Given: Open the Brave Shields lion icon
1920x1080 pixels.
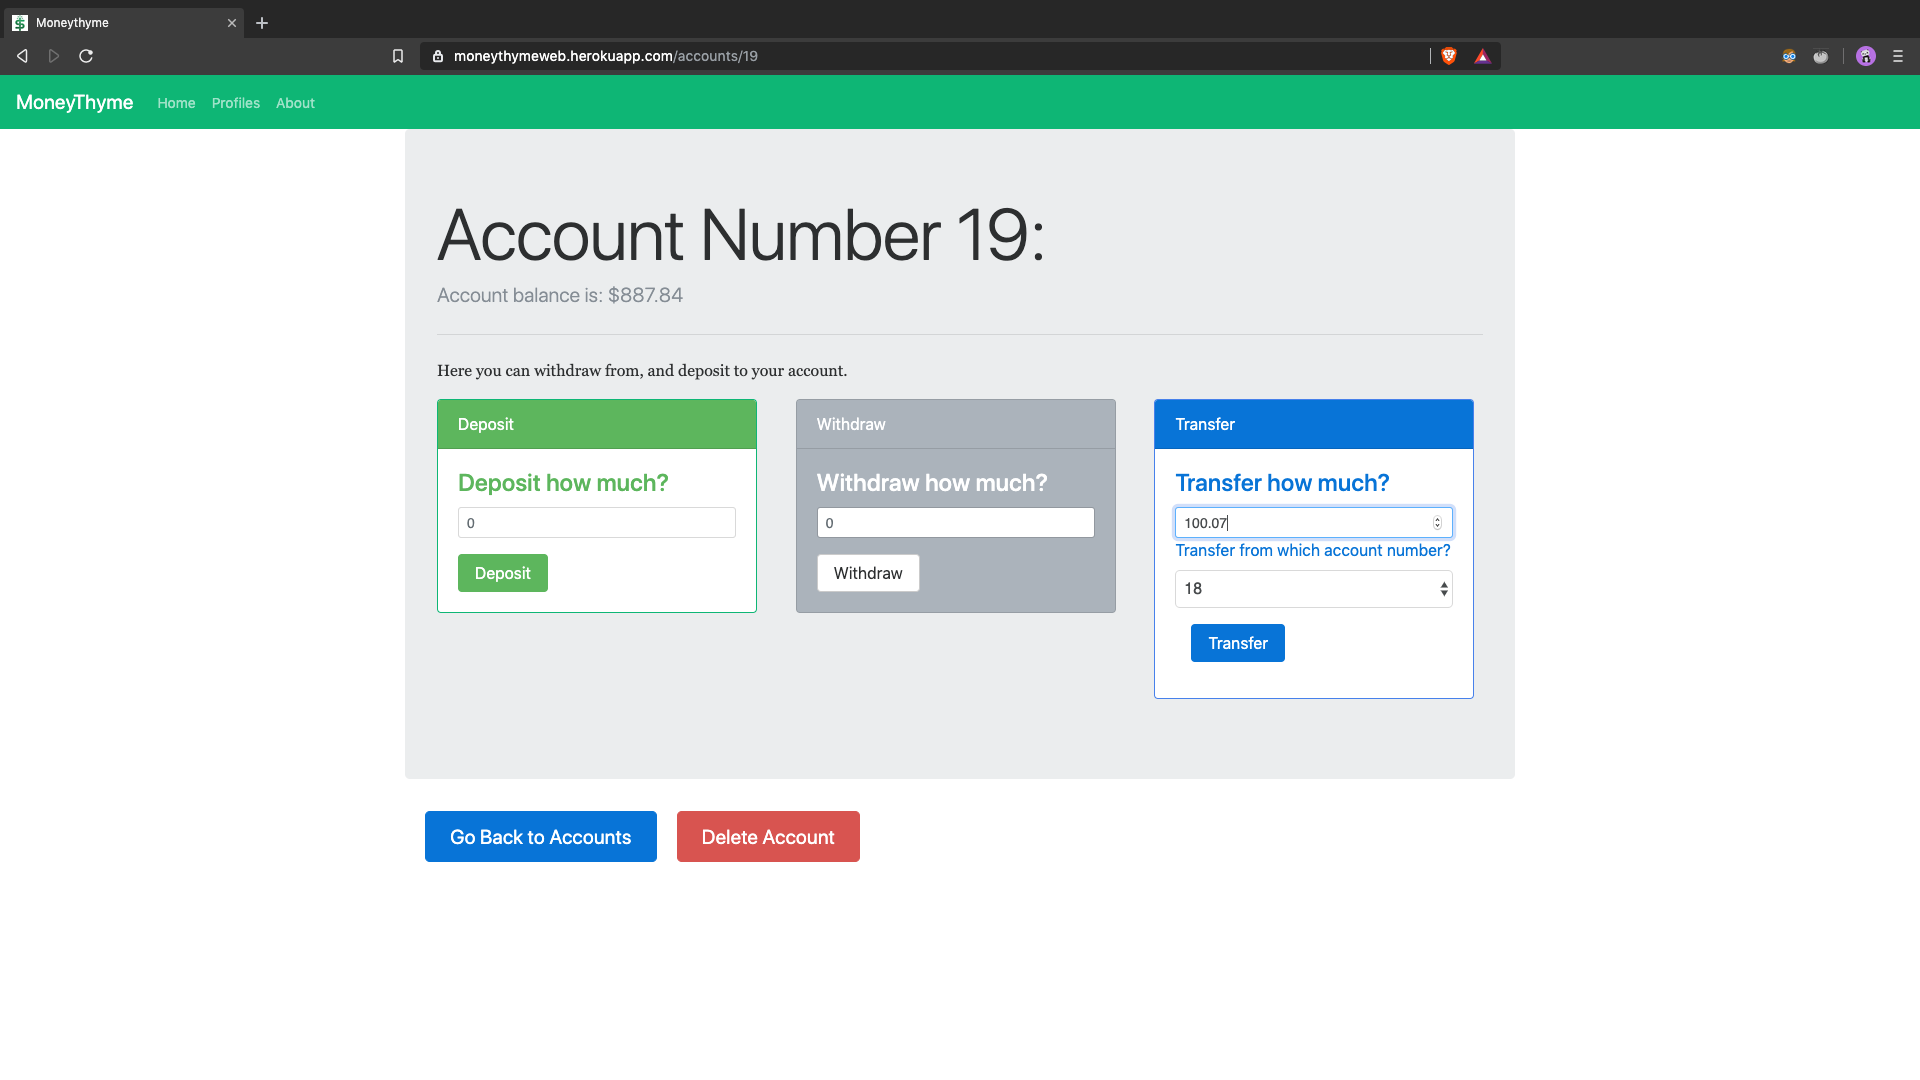Looking at the screenshot, I should coord(1449,56).
